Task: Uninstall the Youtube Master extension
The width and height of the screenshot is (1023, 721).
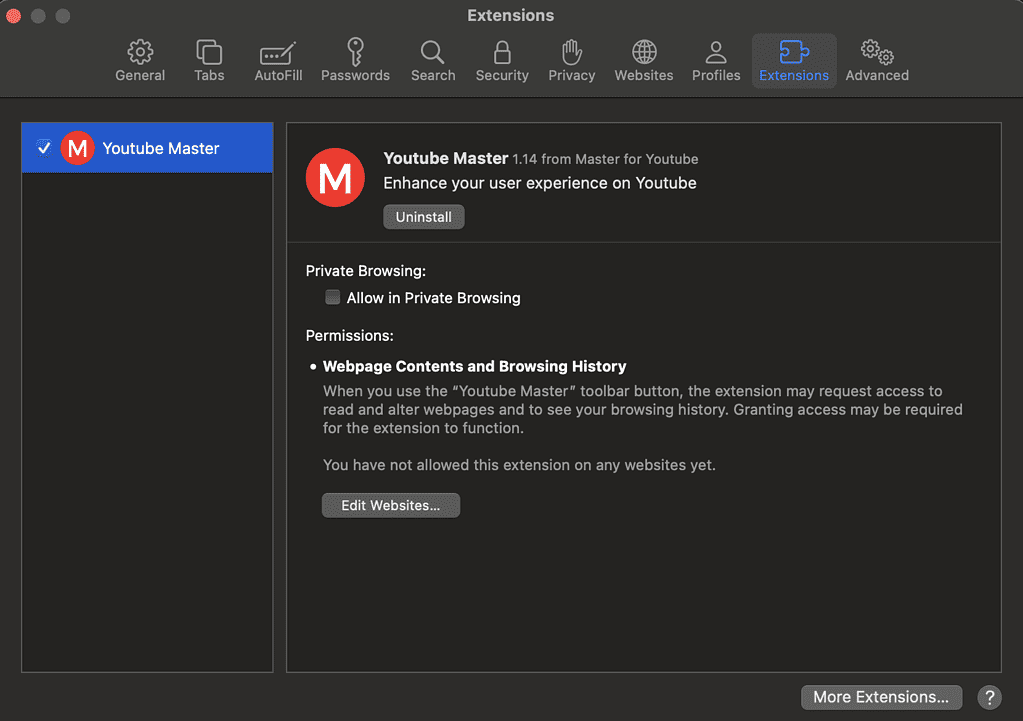Action: pos(424,217)
